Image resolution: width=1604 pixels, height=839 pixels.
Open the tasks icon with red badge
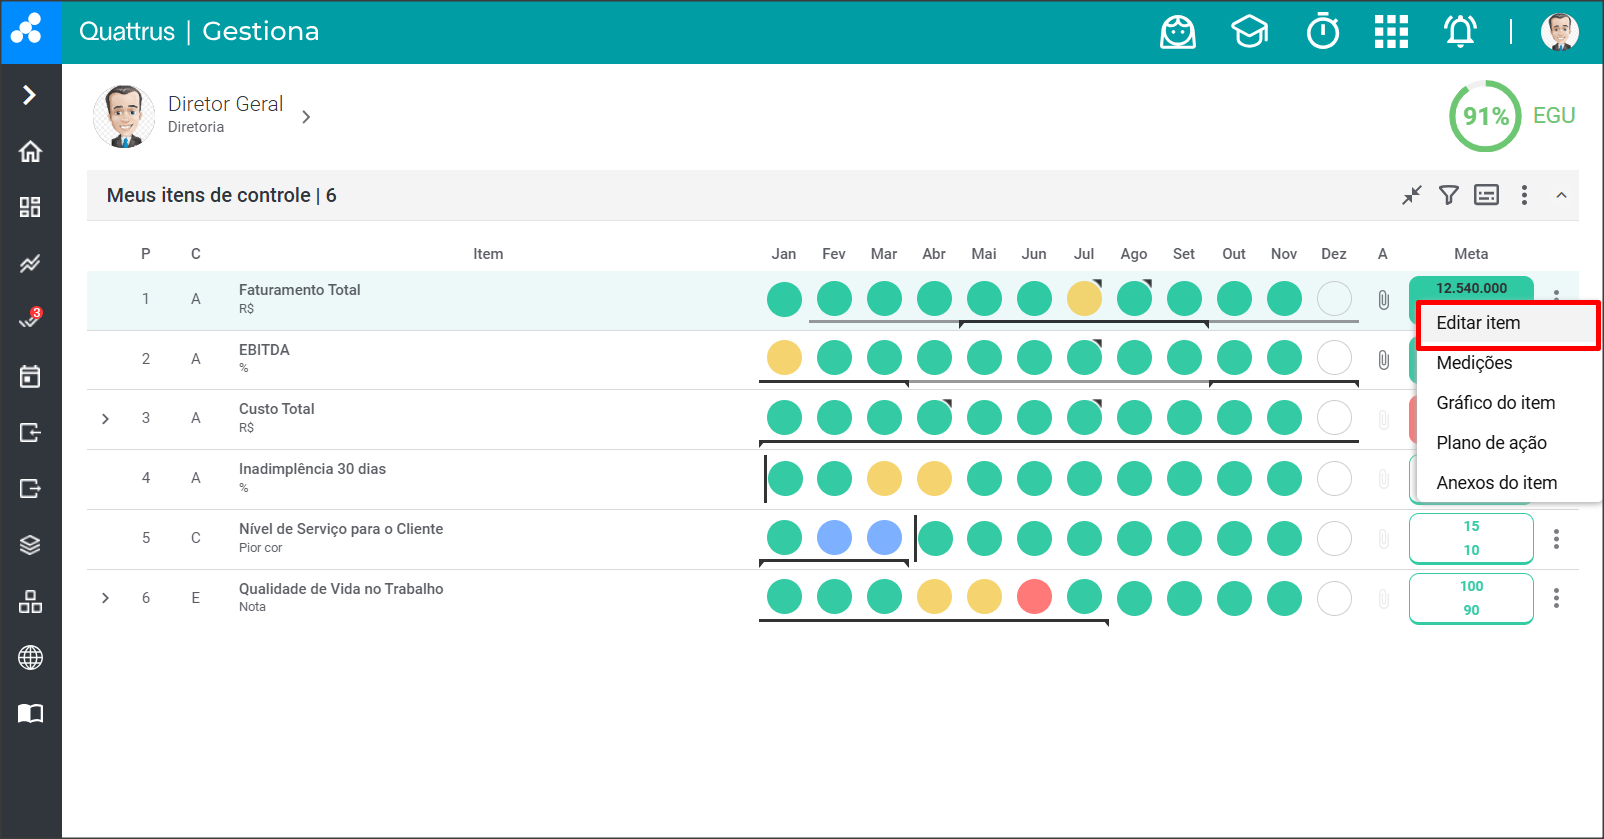30,319
